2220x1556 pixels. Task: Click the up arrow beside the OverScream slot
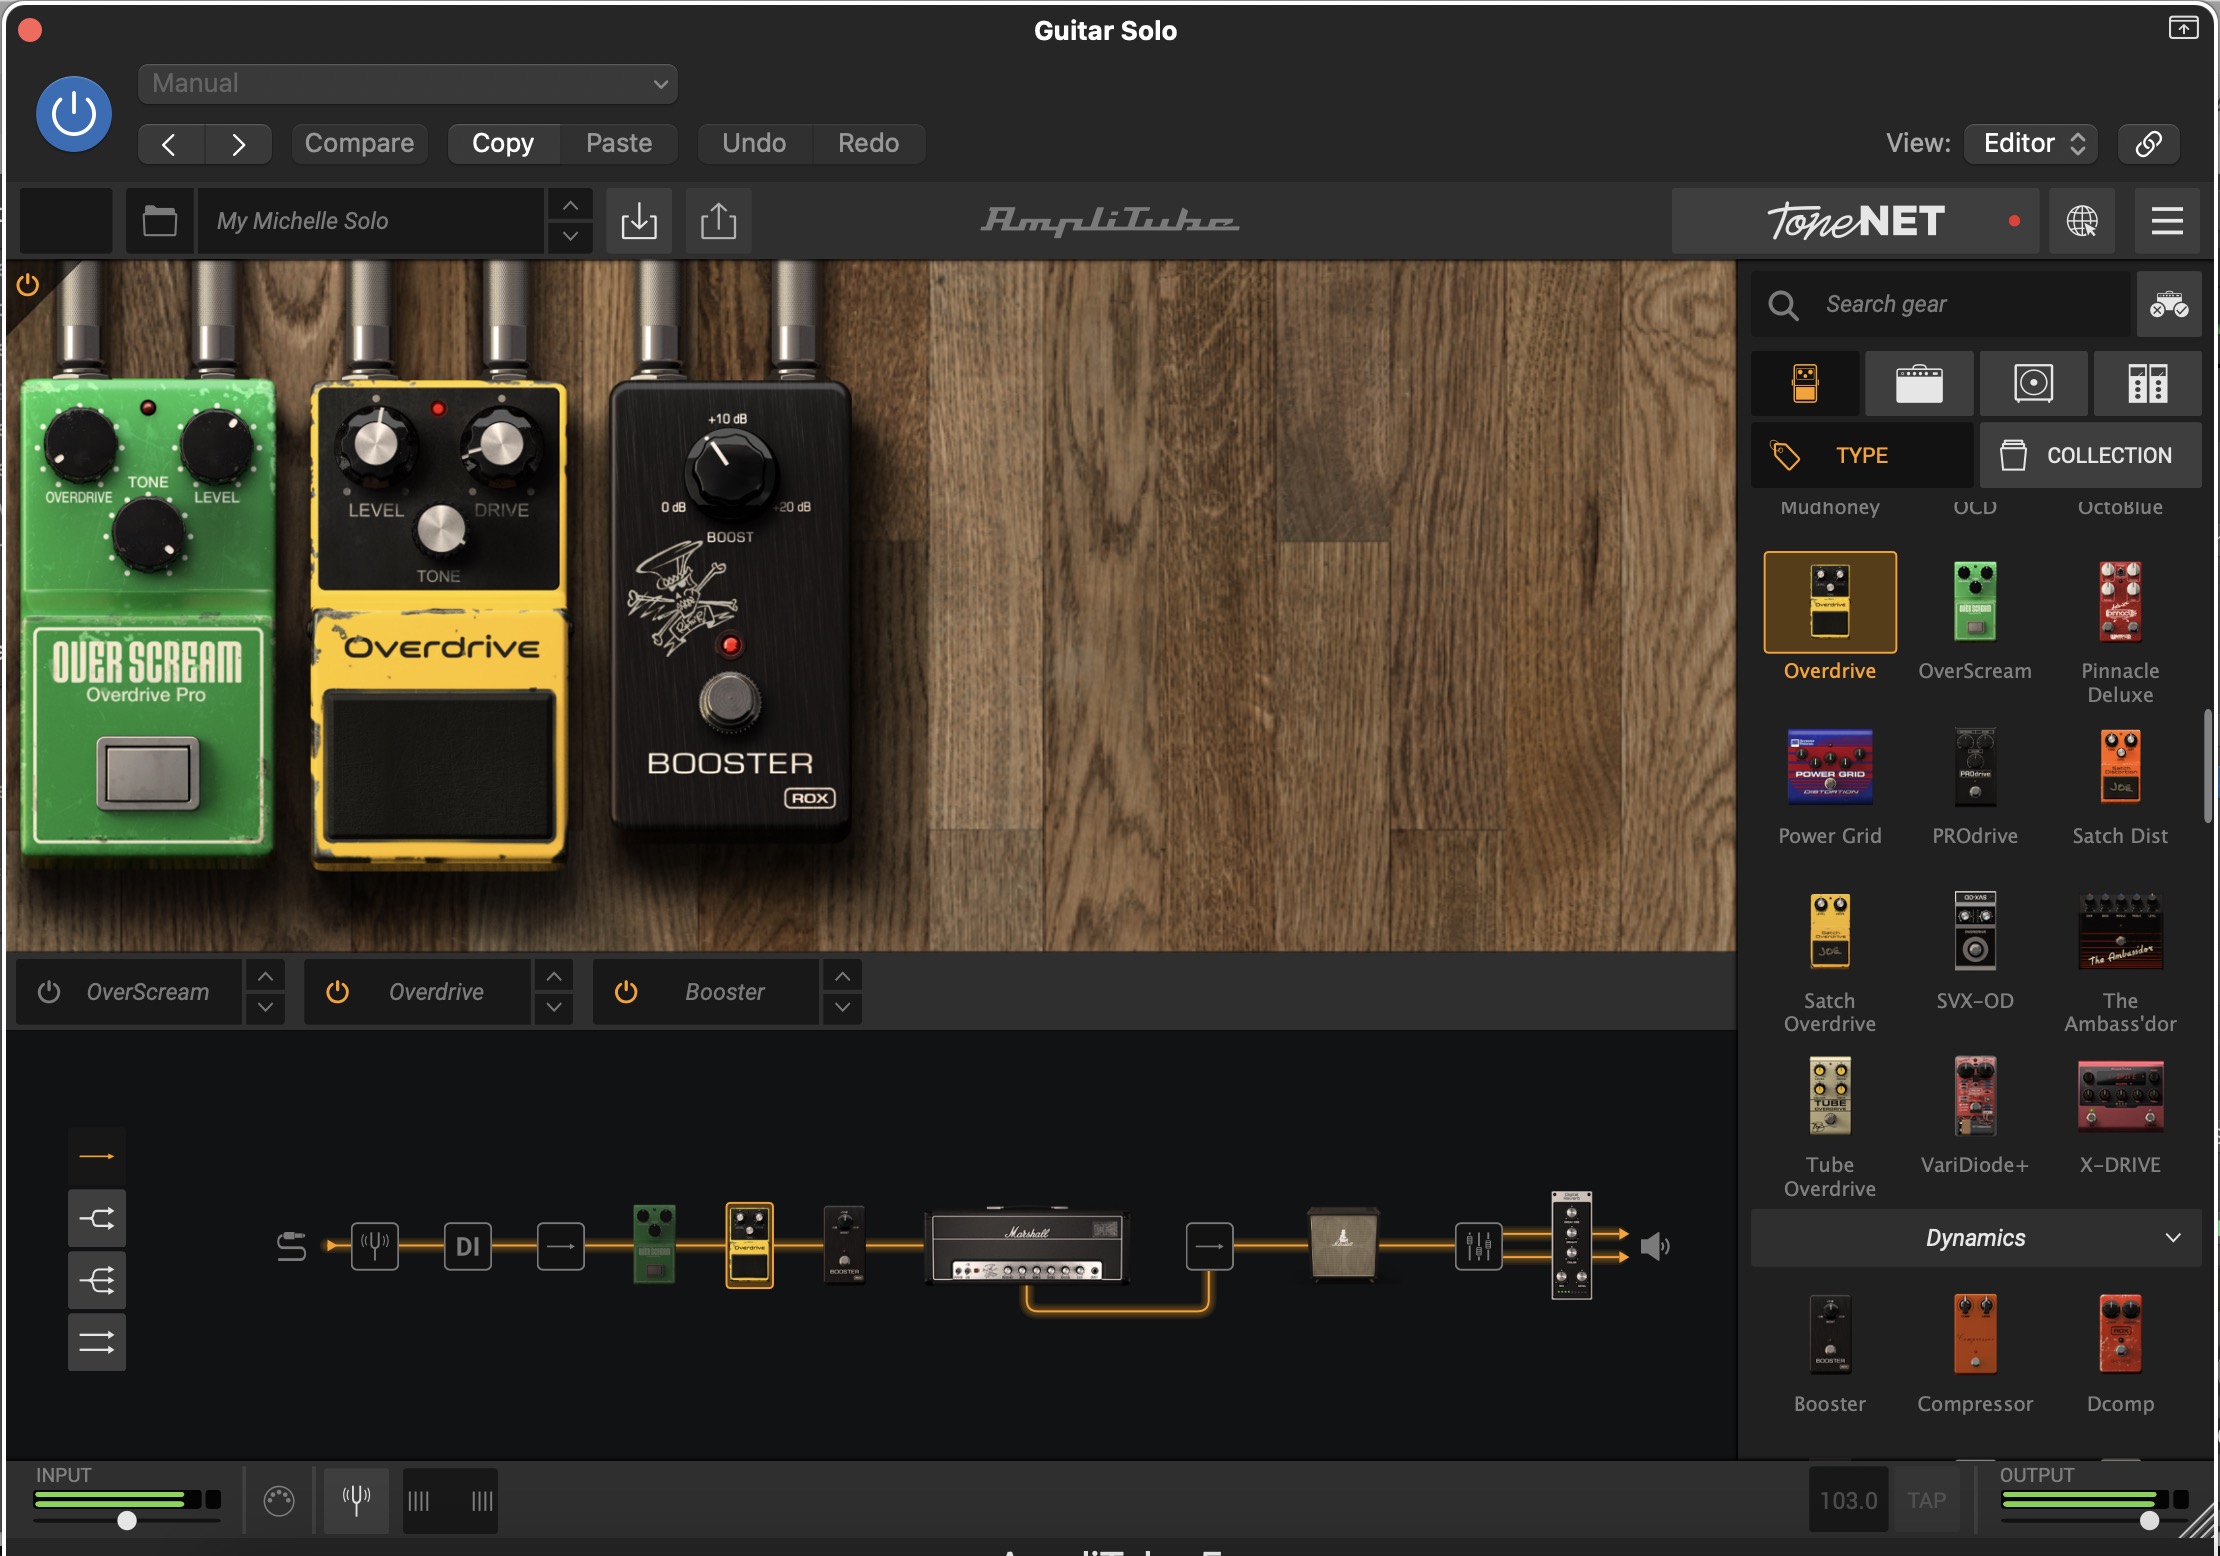click(265, 976)
